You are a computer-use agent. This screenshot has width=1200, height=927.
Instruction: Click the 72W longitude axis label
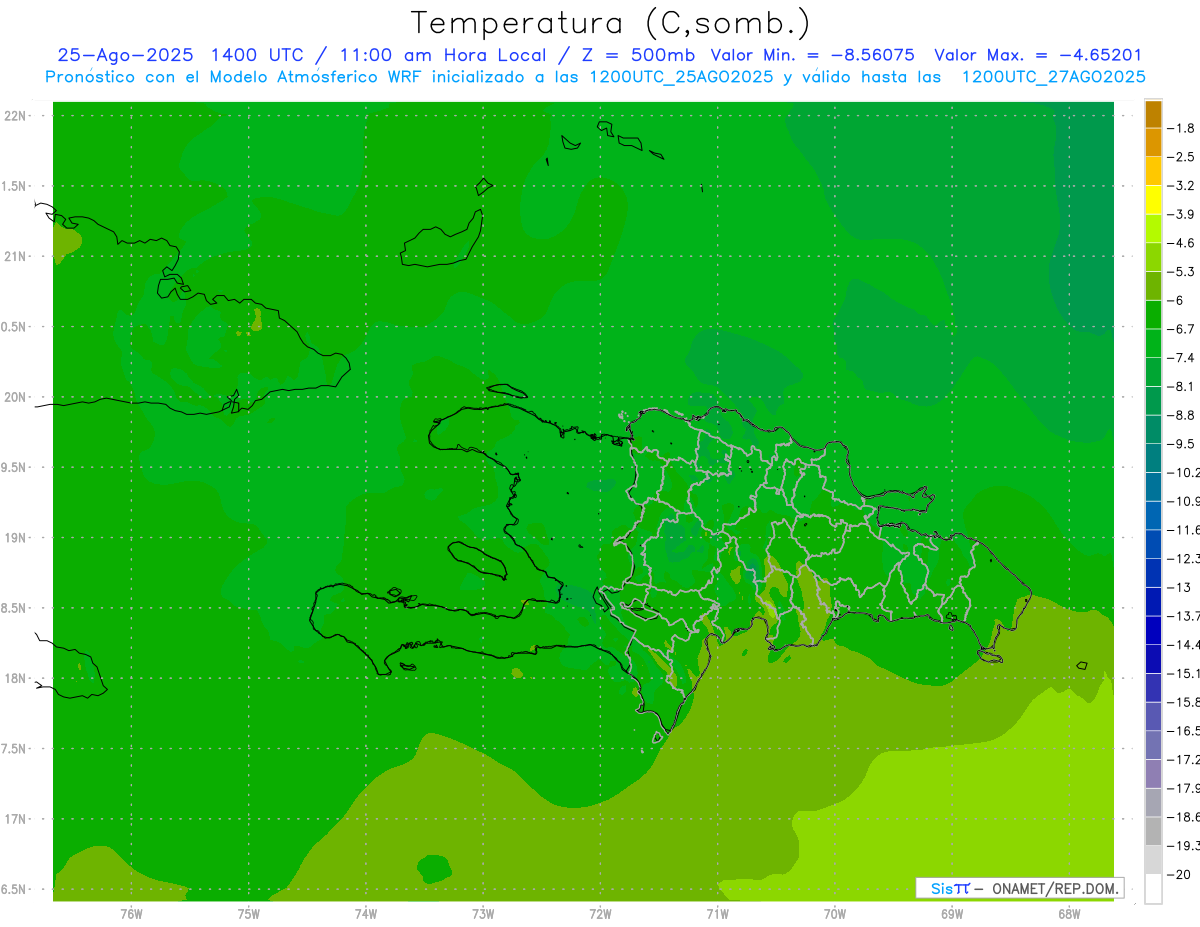pyautogui.click(x=600, y=914)
